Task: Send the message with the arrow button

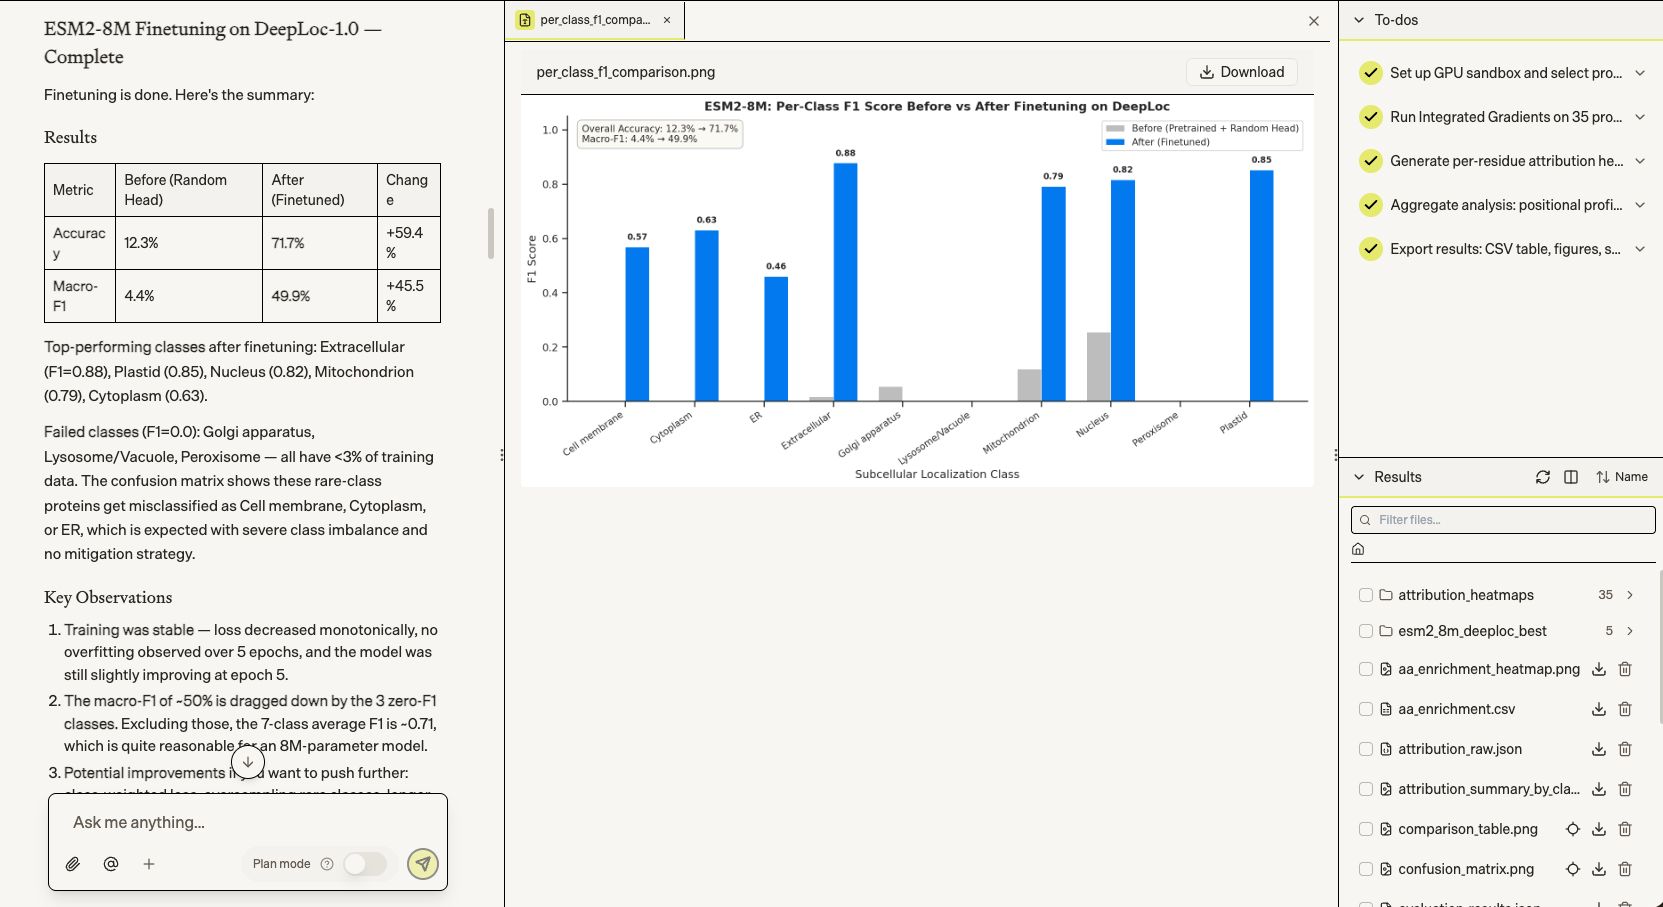Action: (x=423, y=864)
